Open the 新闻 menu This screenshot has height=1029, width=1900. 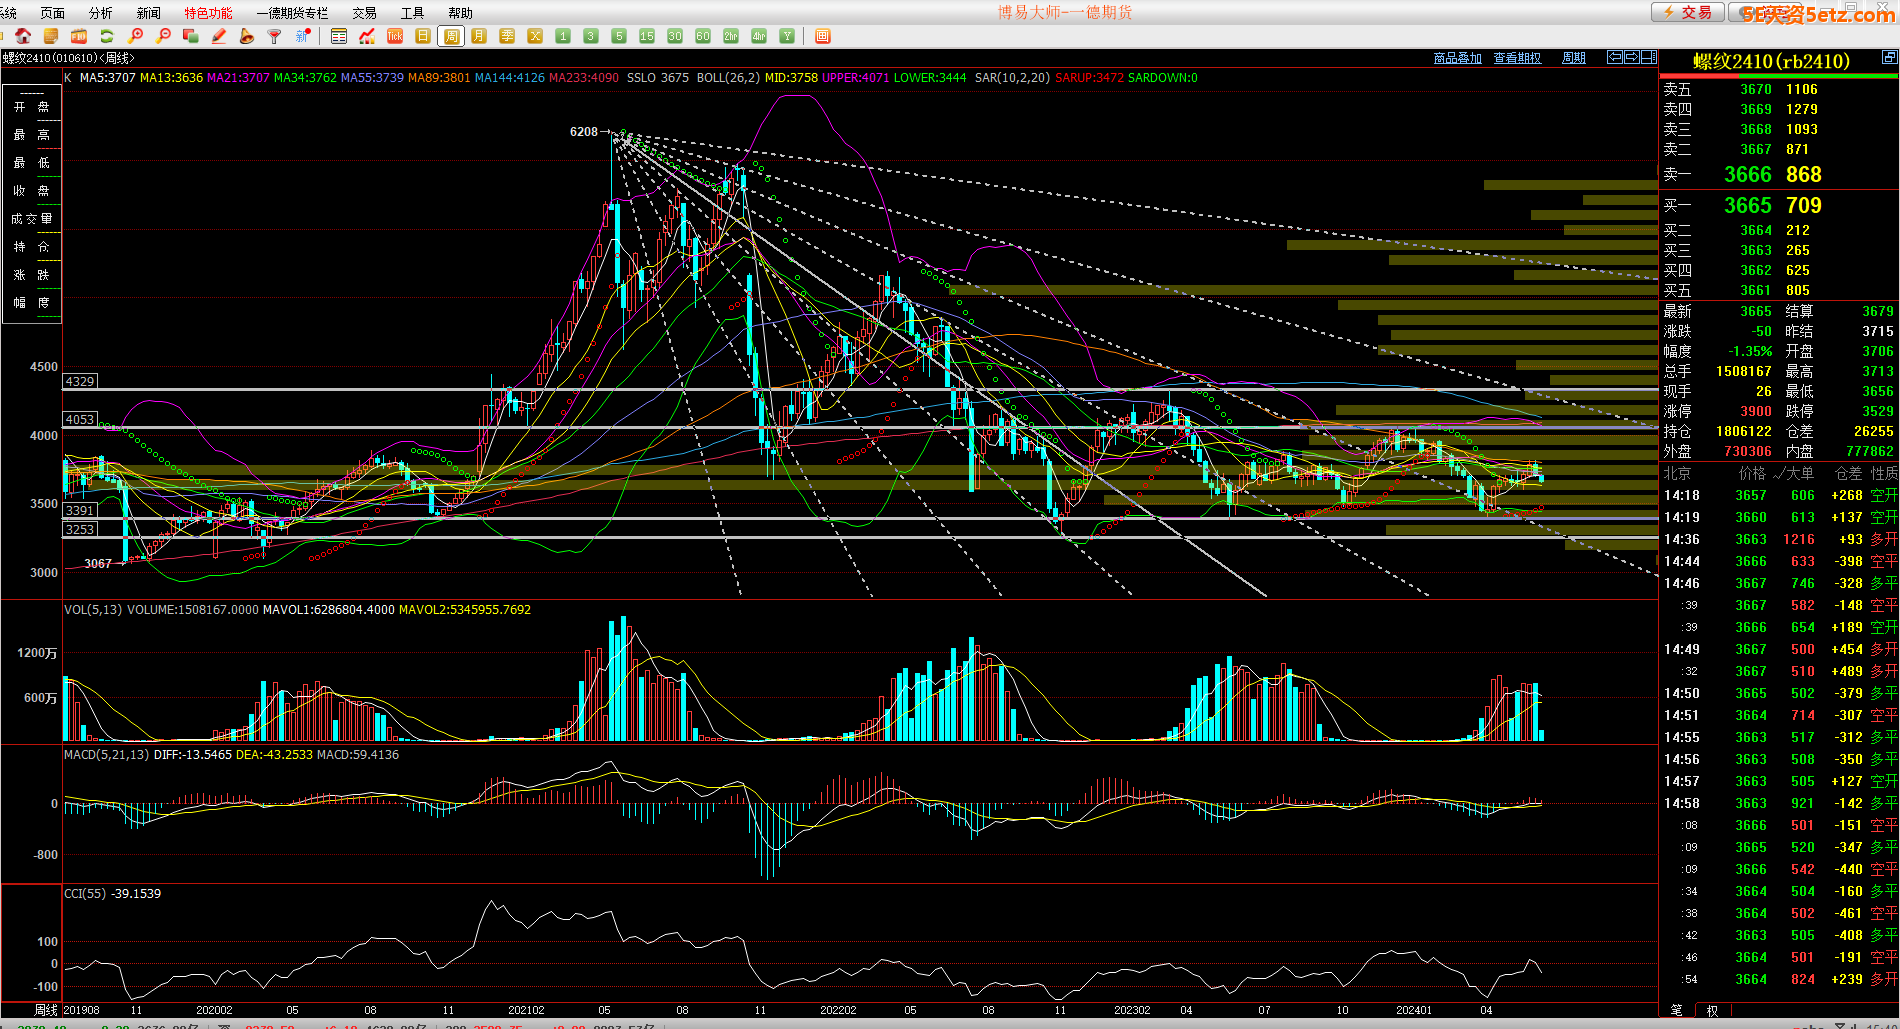(148, 13)
